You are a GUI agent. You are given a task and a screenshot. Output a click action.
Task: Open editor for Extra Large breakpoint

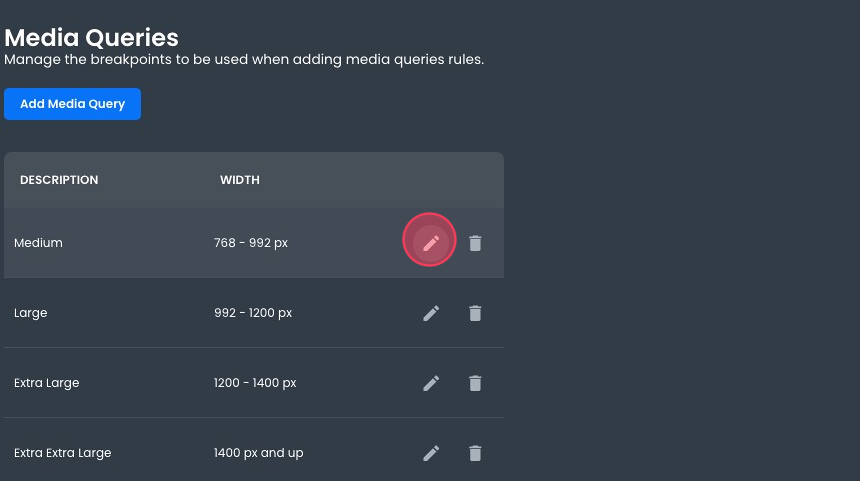[x=431, y=383]
